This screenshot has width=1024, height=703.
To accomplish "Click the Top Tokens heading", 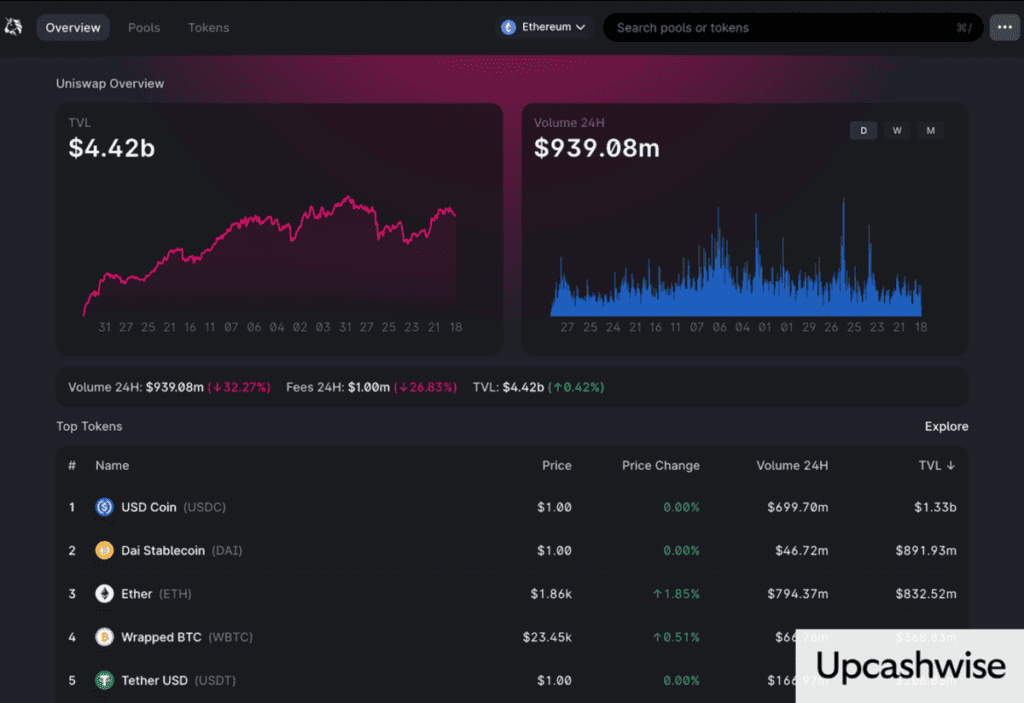I will pos(89,426).
